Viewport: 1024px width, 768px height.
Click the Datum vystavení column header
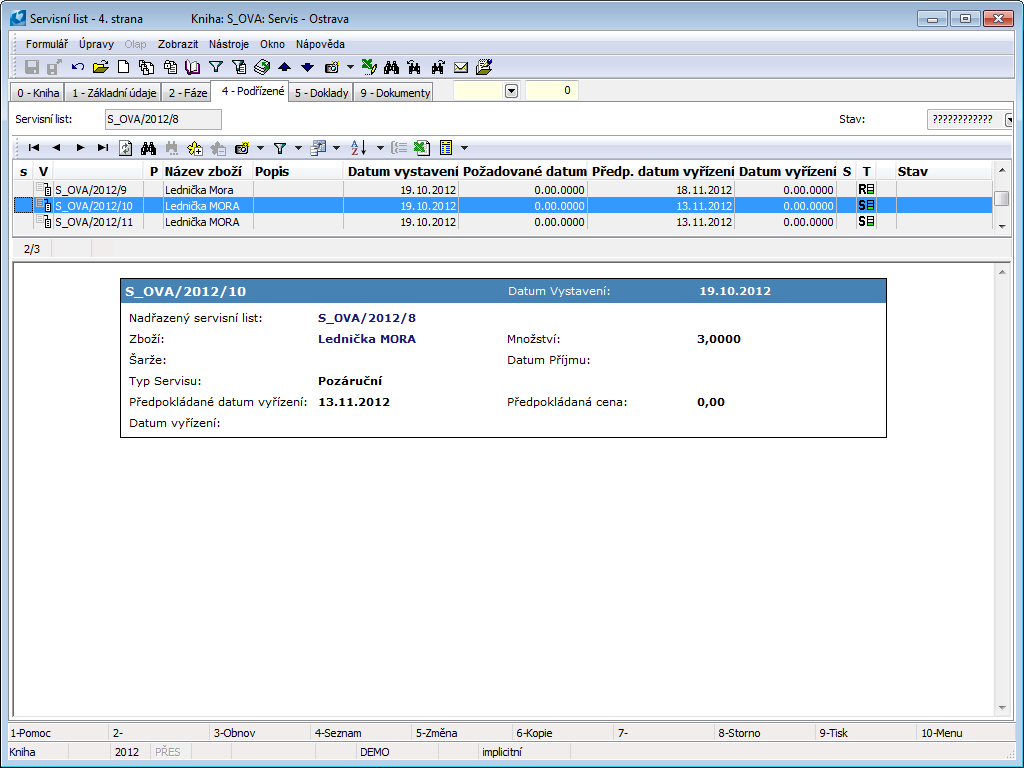pyautogui.click(x=402, y=171)
